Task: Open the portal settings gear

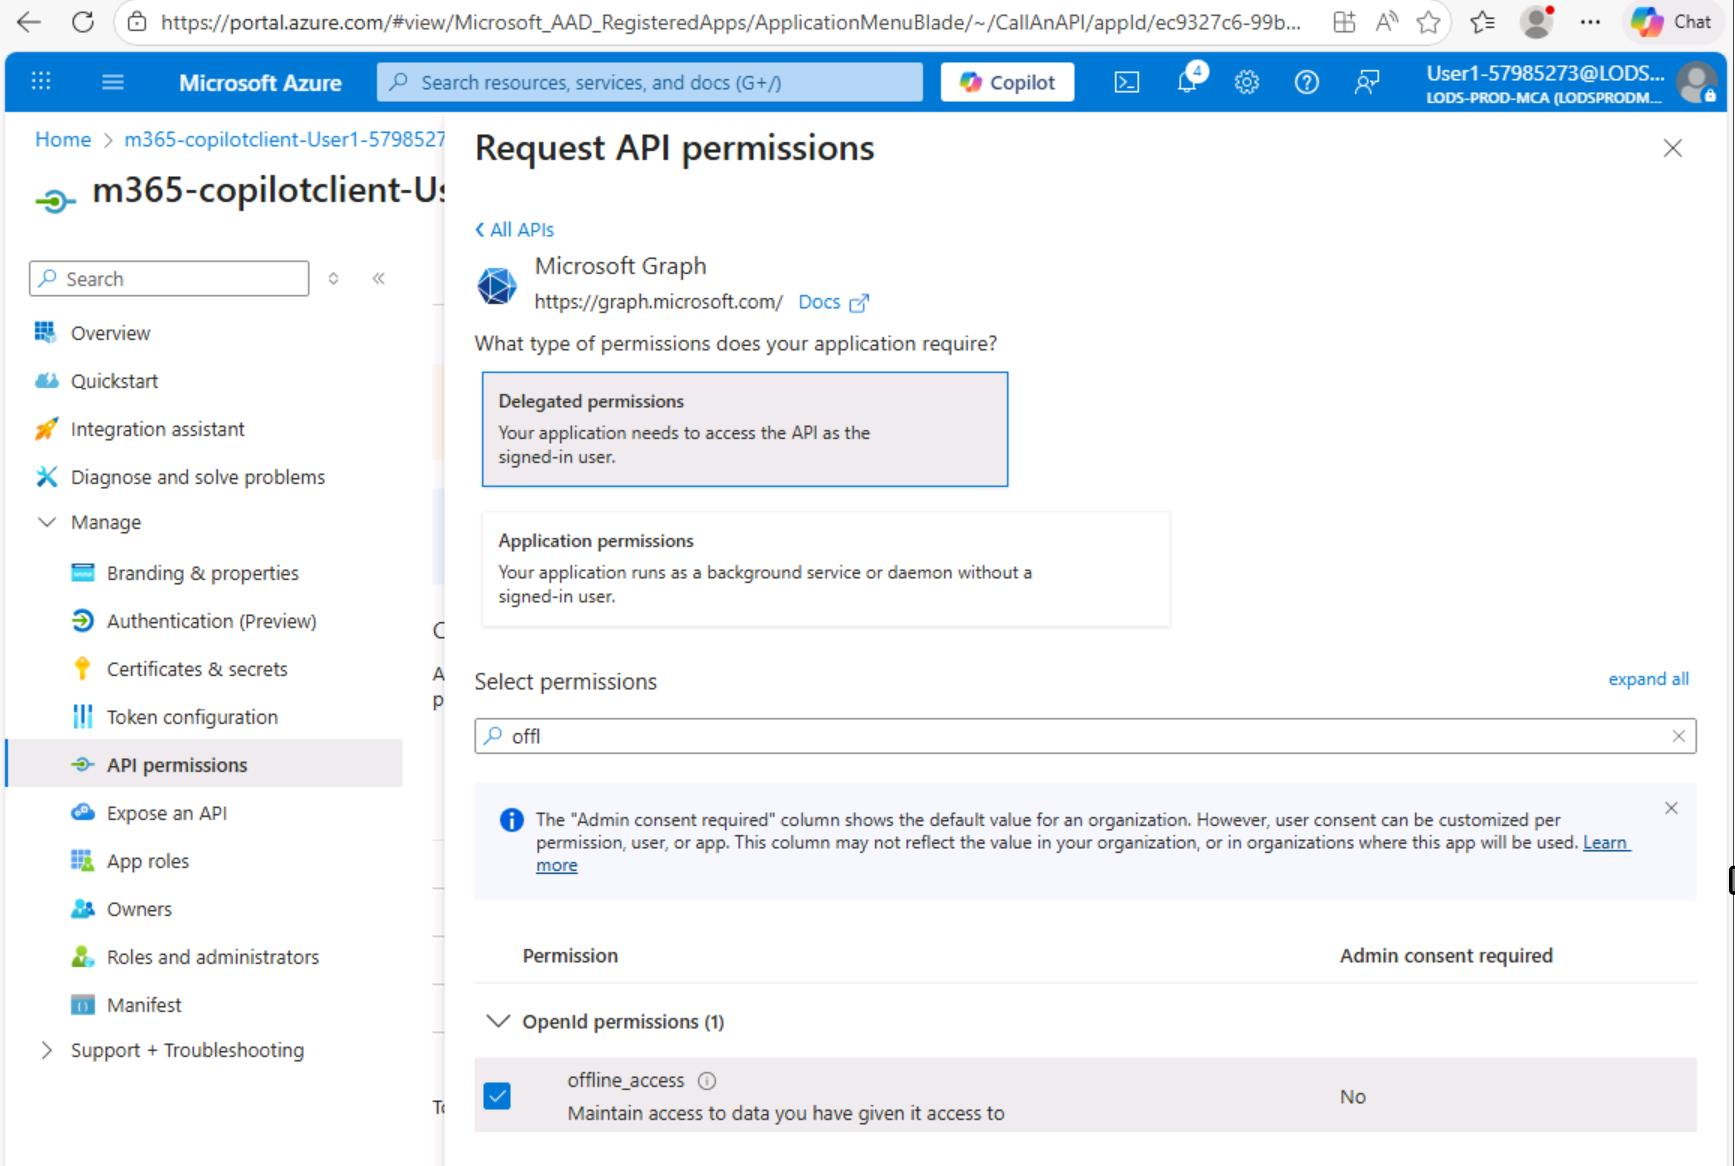Action: tap(1246, 83)
